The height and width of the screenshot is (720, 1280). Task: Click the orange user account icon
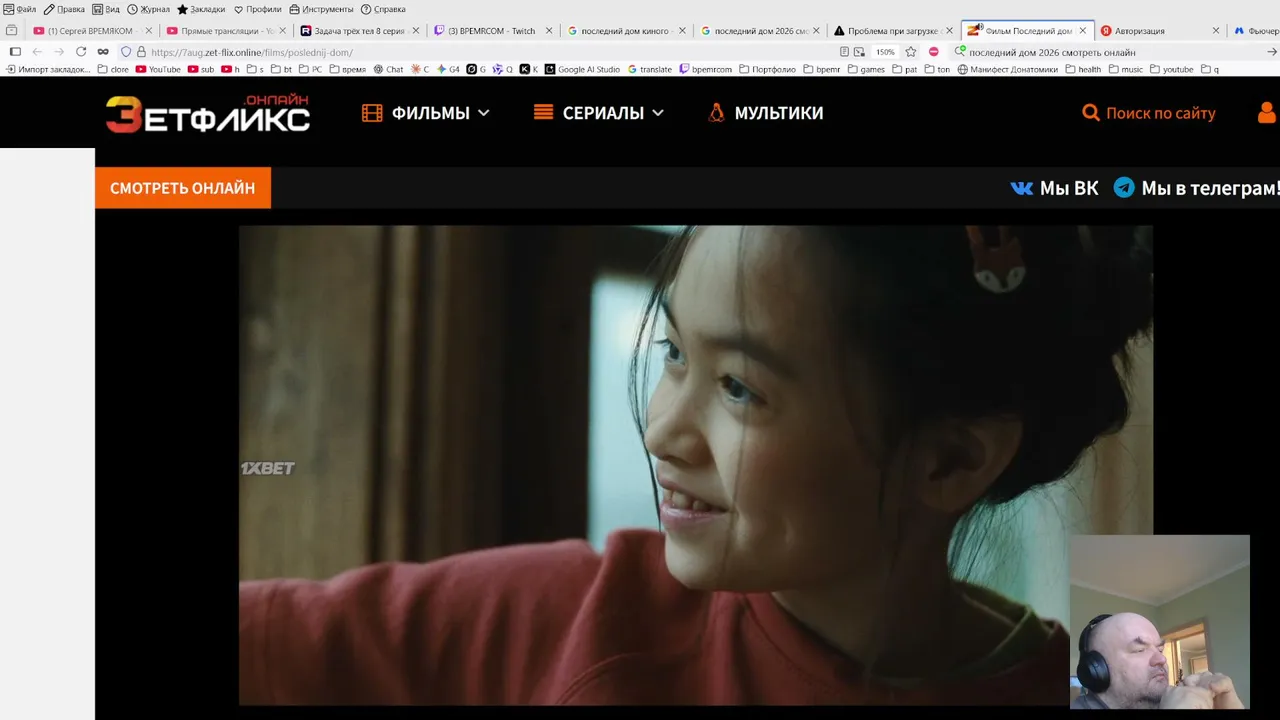(x=1267, y=113)
